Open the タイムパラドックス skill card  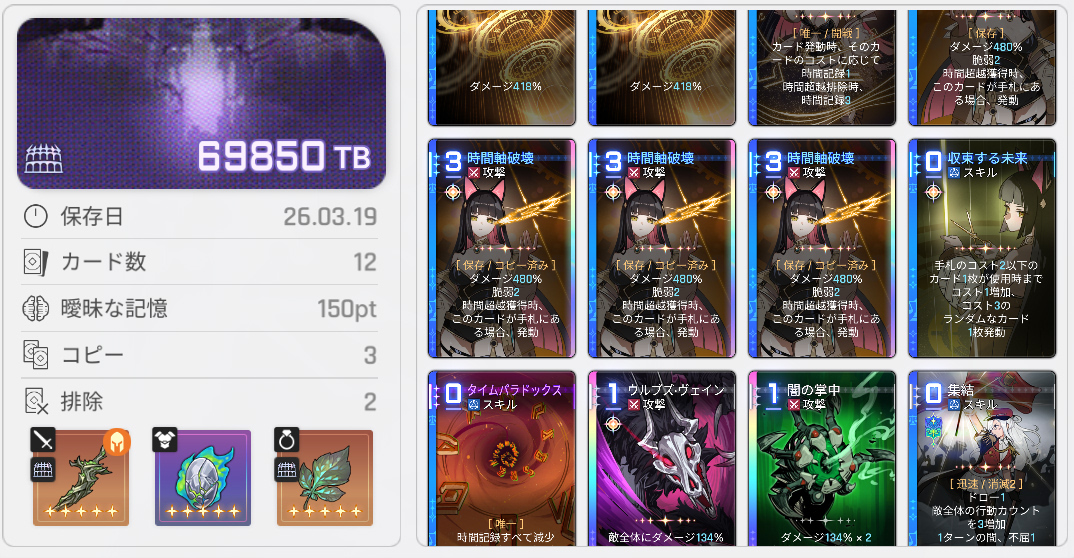coord(501,458)
